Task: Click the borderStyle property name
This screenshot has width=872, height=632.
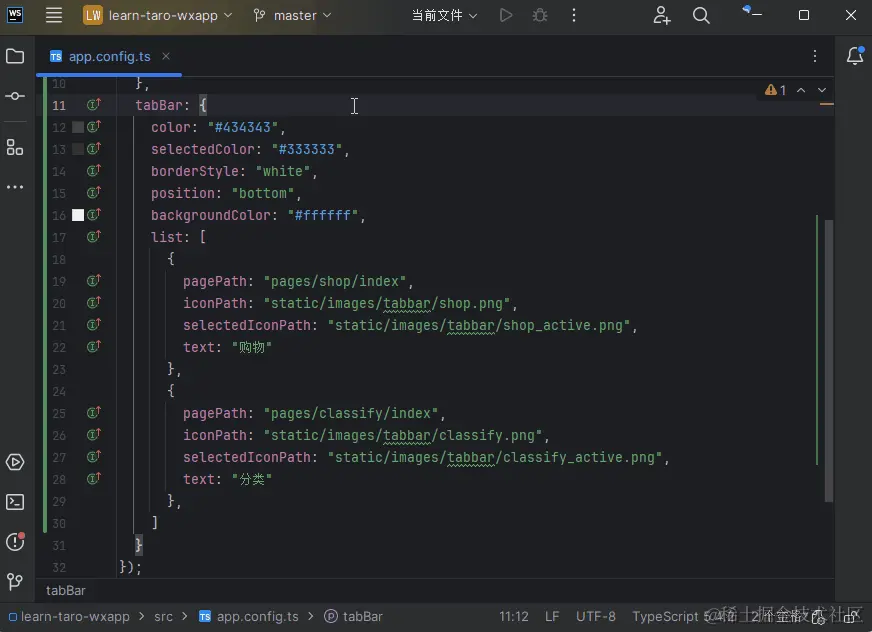Action: pos(195,171)
